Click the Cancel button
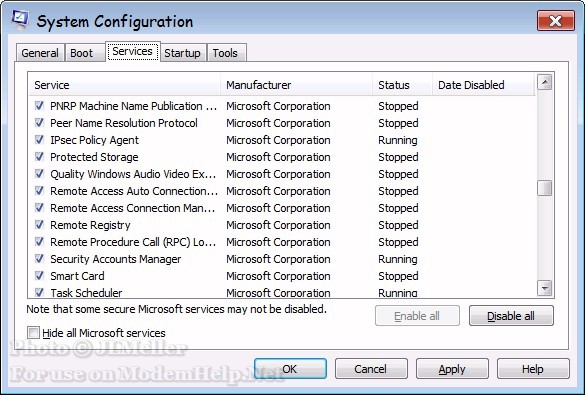 371,369
